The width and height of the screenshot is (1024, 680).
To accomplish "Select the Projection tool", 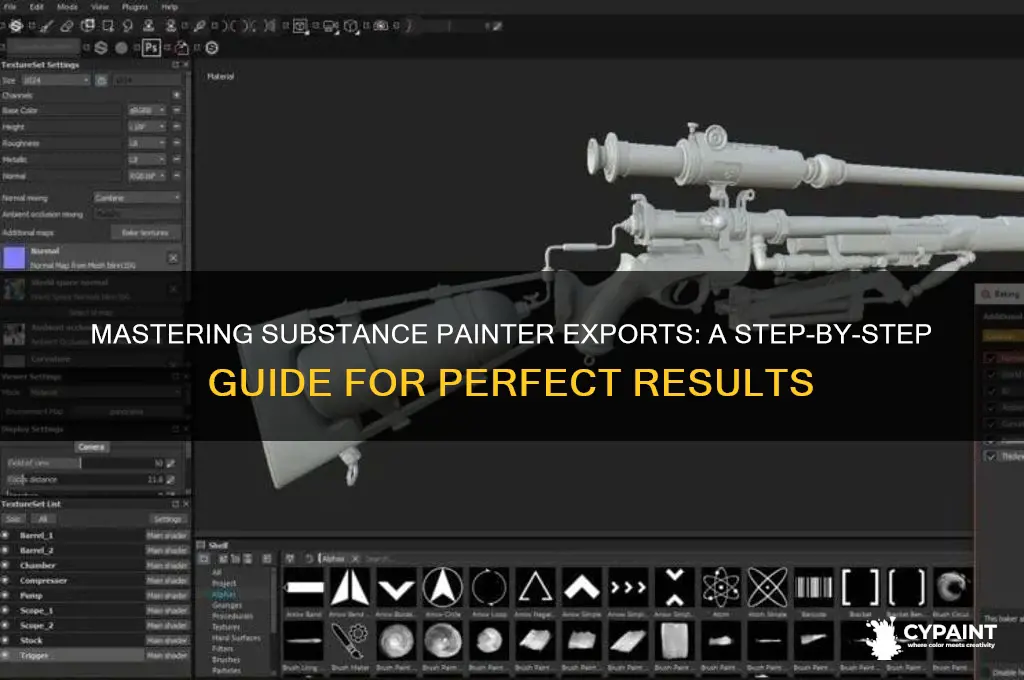I will 88,25.
